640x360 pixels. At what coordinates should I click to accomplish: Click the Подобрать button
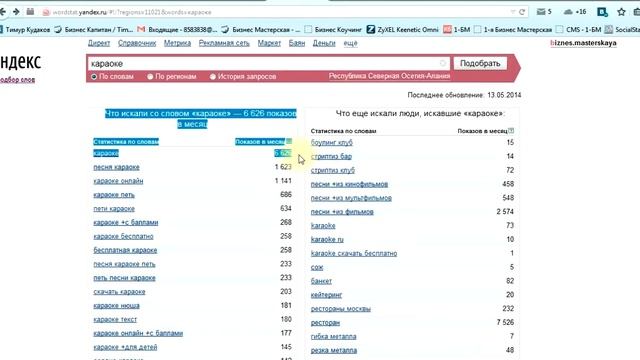point(480,63)
